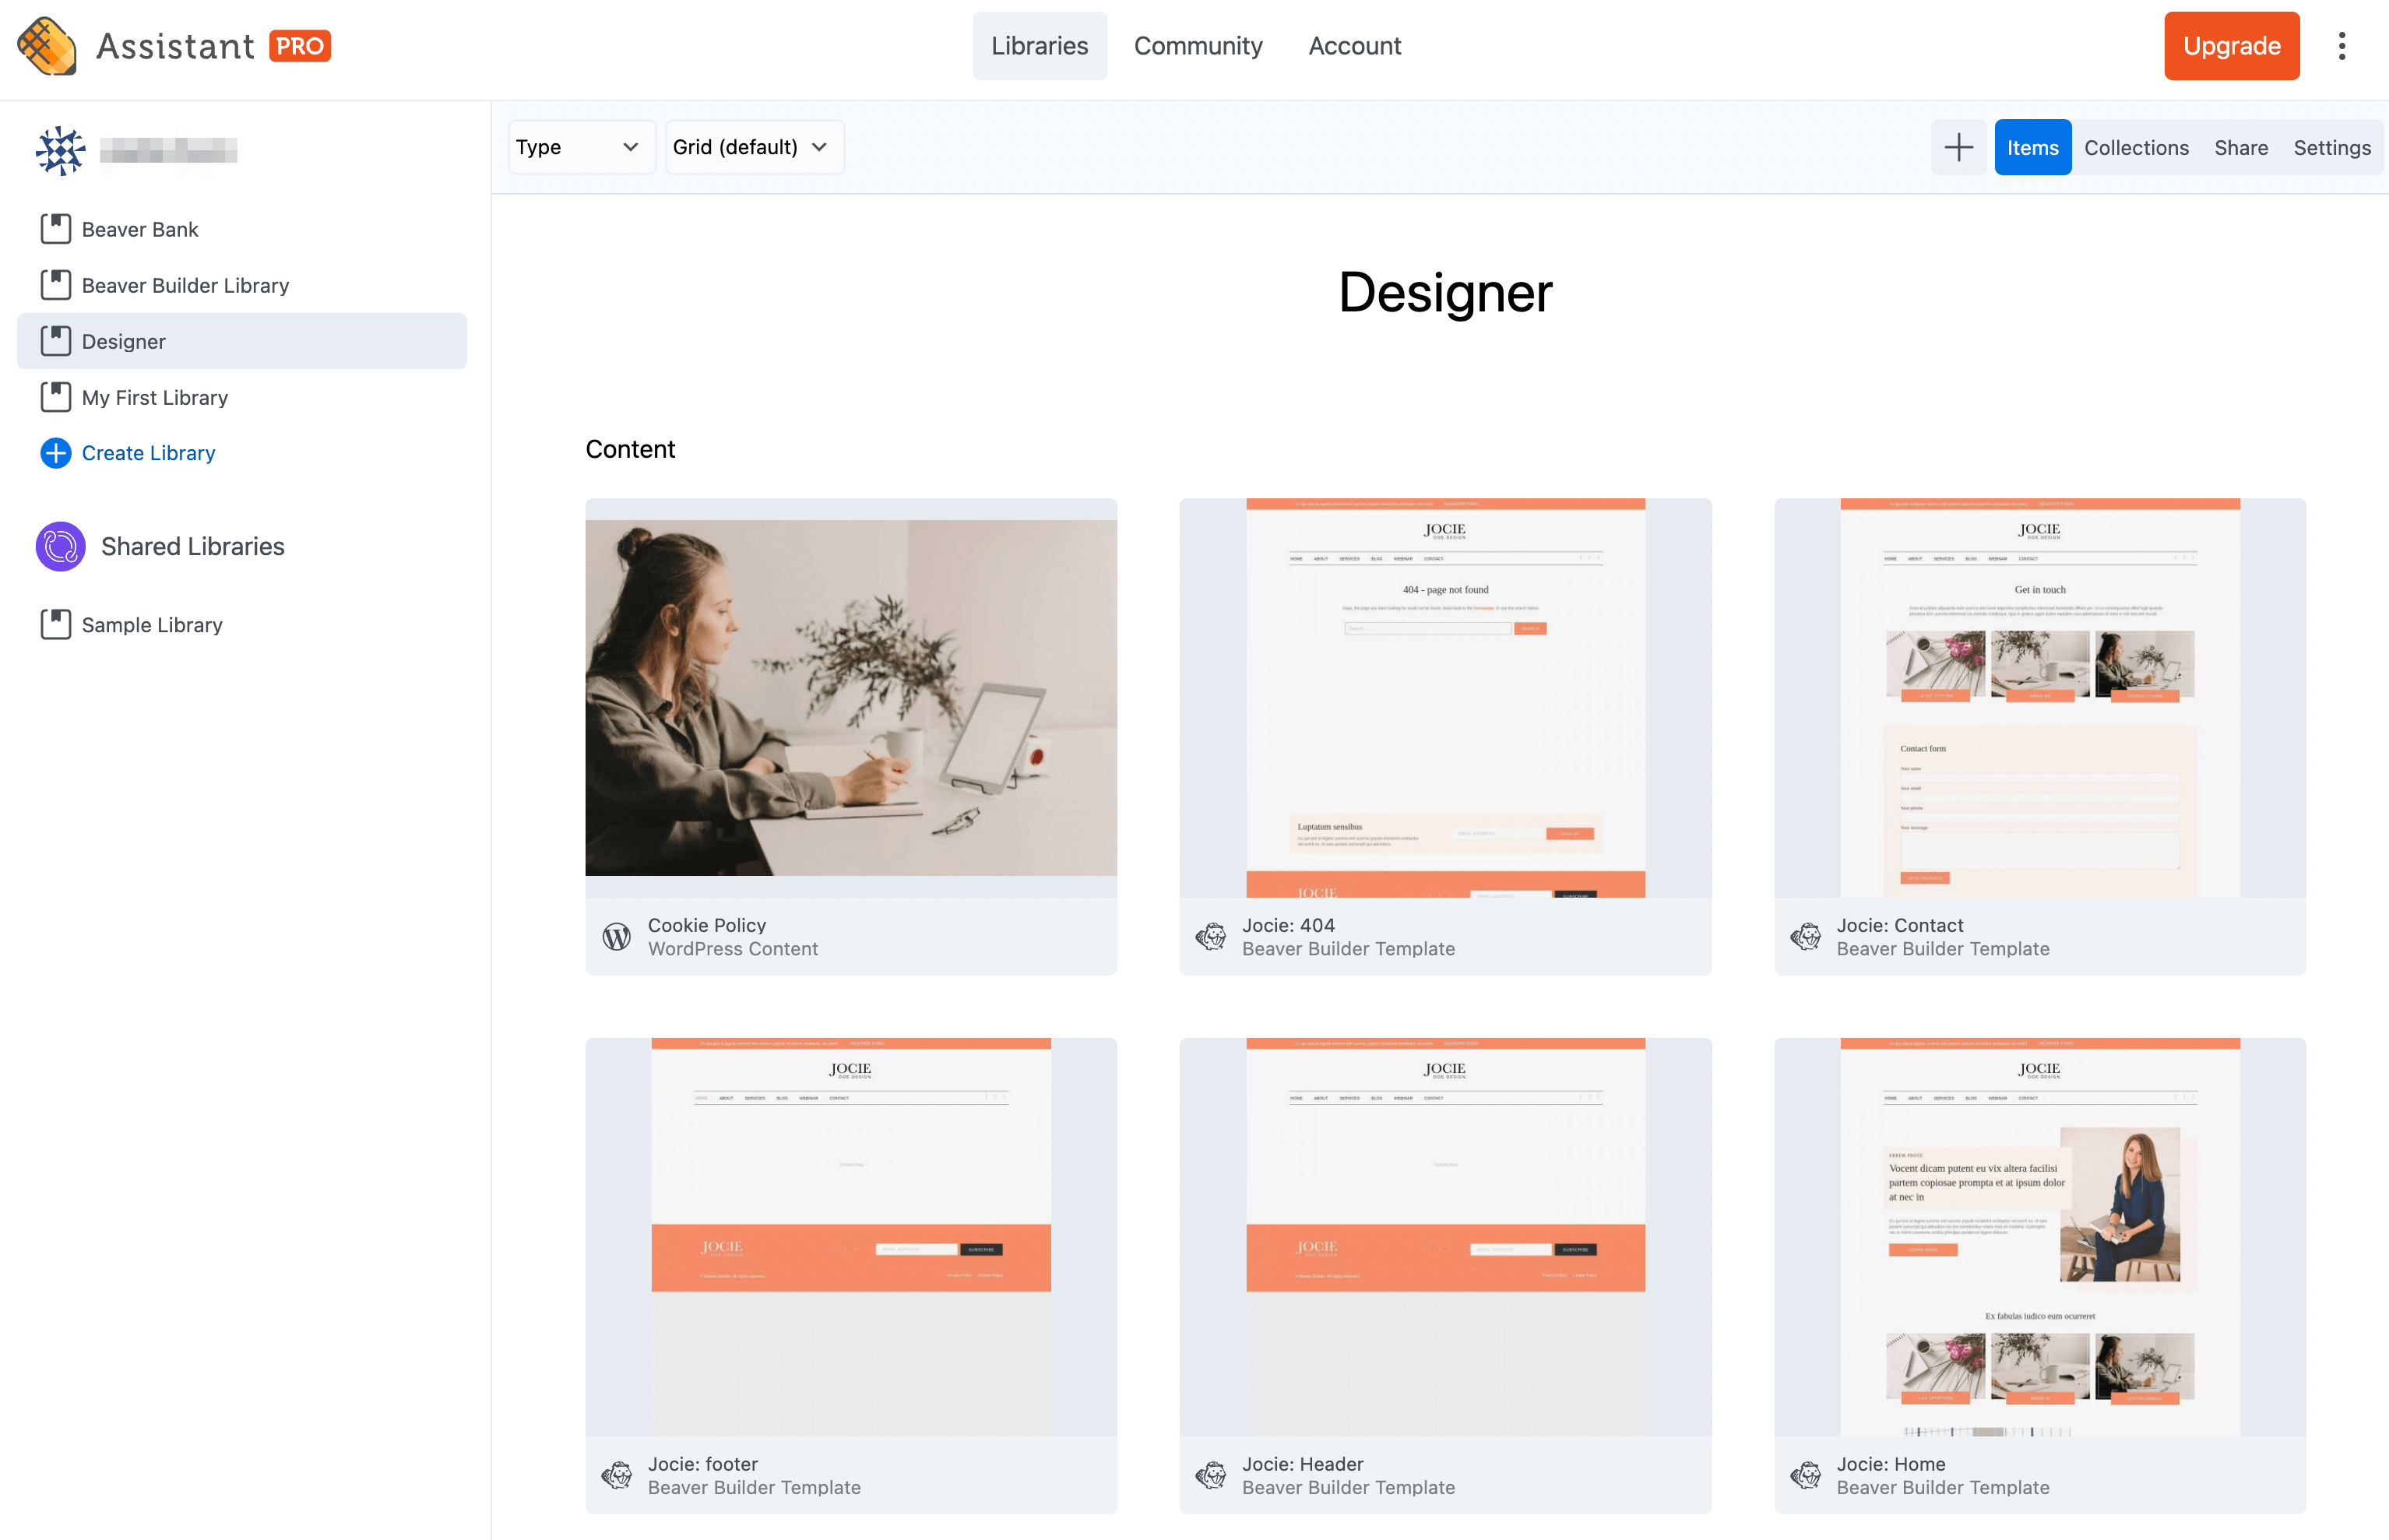Click the three-dot overflow menu
This screenshot has width=2389, height=1540.
(x=2347, y=47)
